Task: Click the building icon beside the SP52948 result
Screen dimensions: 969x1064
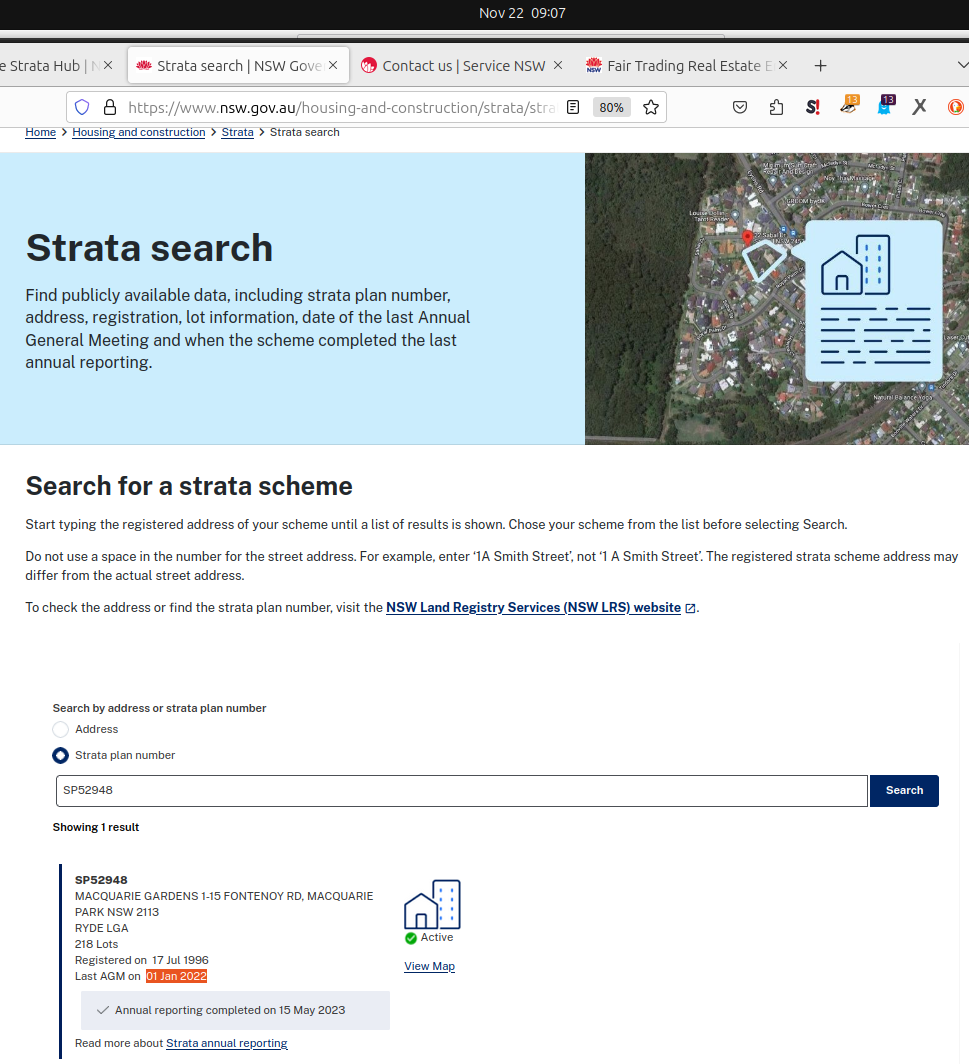Action: pos(432,905)
